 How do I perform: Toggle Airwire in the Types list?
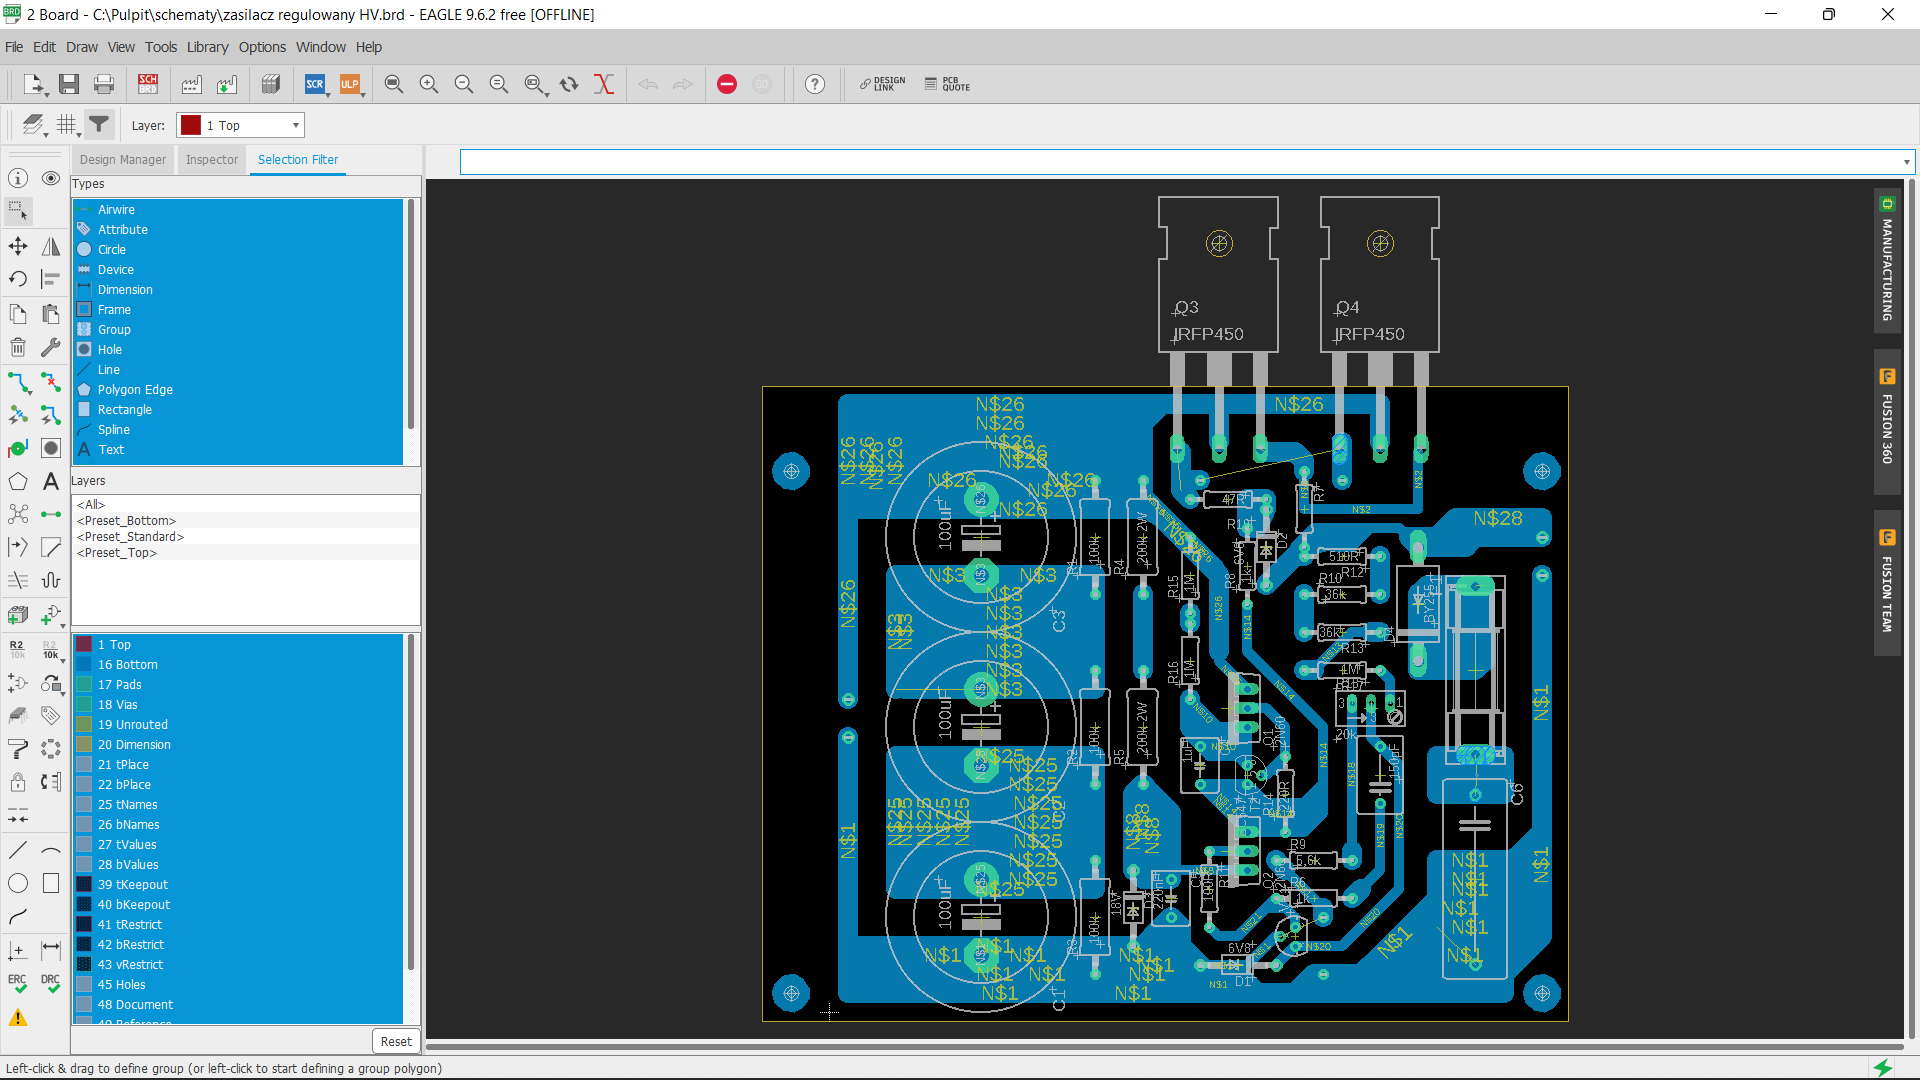pyautogui.click(x=238, y=210)
